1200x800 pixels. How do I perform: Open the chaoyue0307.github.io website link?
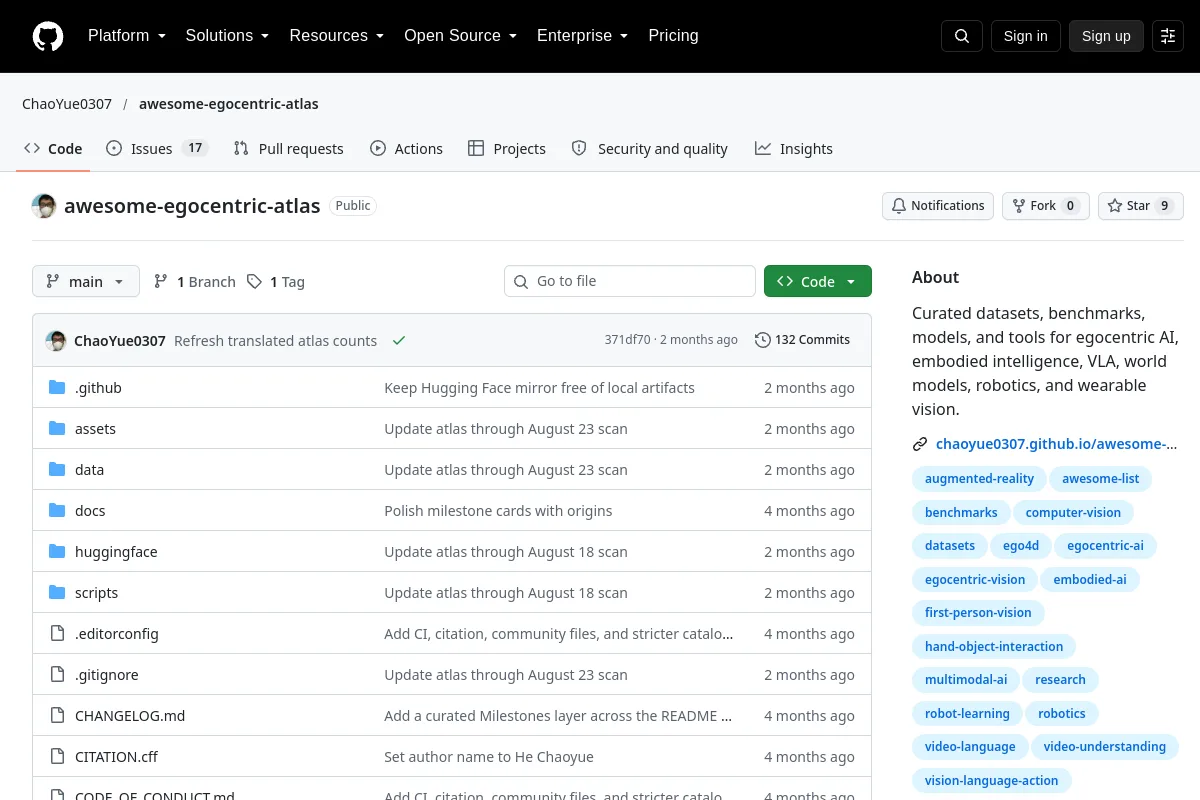[1057, 445]
